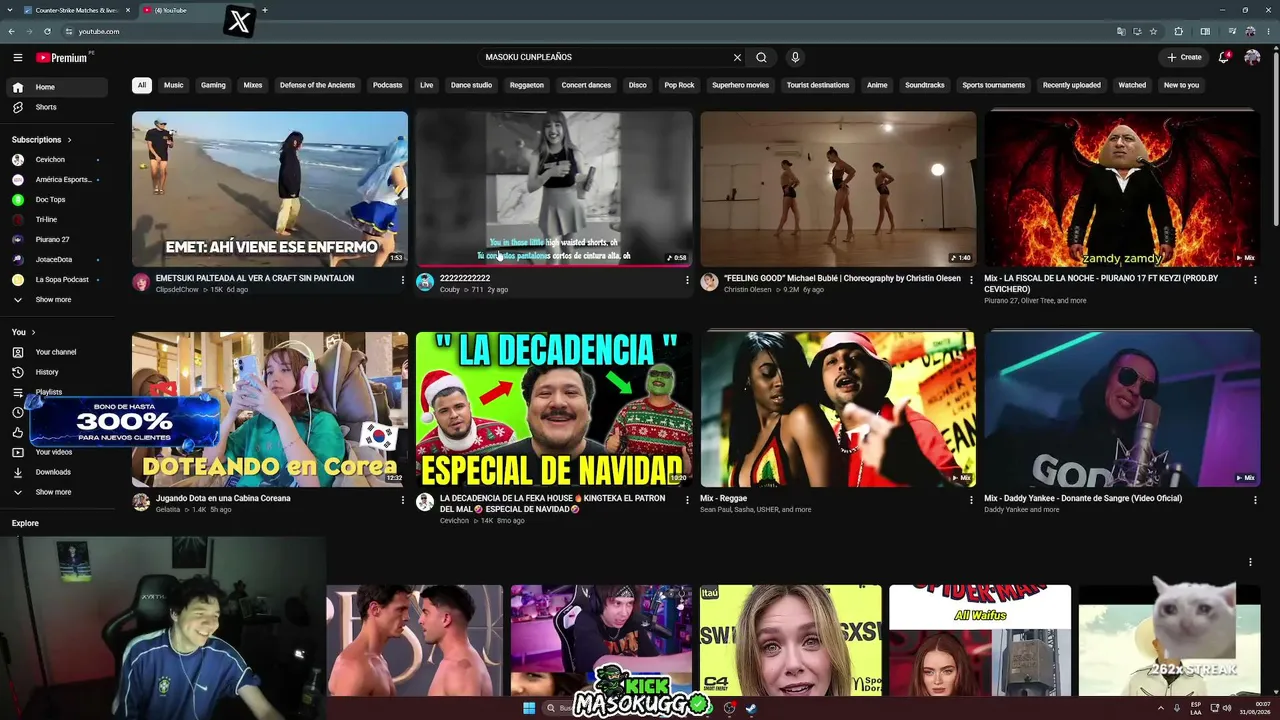Select the Music filter chip
1280x720 pixels.
click(174, 85)
